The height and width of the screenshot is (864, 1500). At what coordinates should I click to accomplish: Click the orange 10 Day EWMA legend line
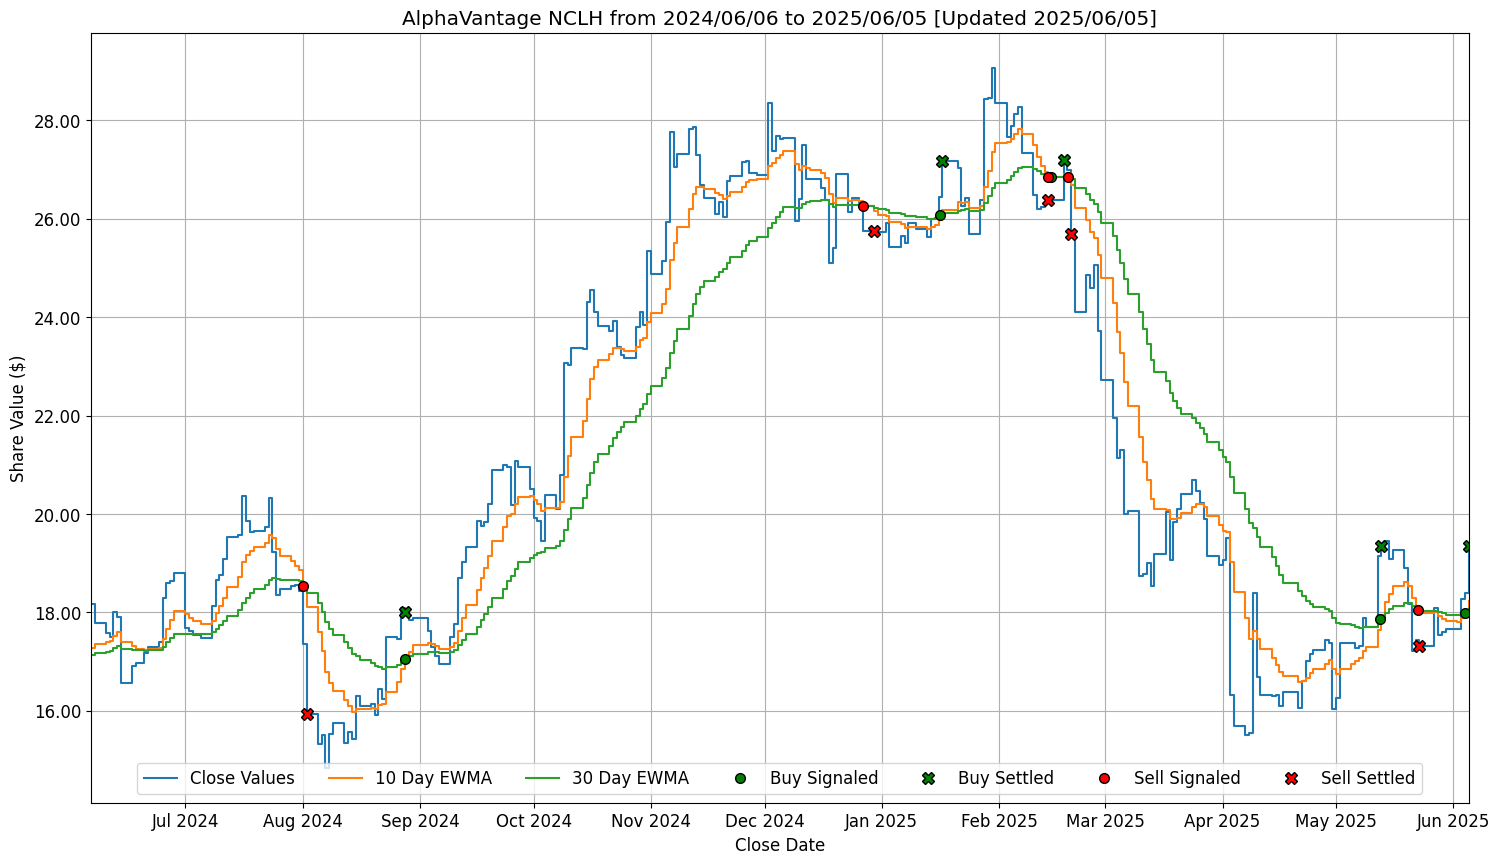pos(346,778)
